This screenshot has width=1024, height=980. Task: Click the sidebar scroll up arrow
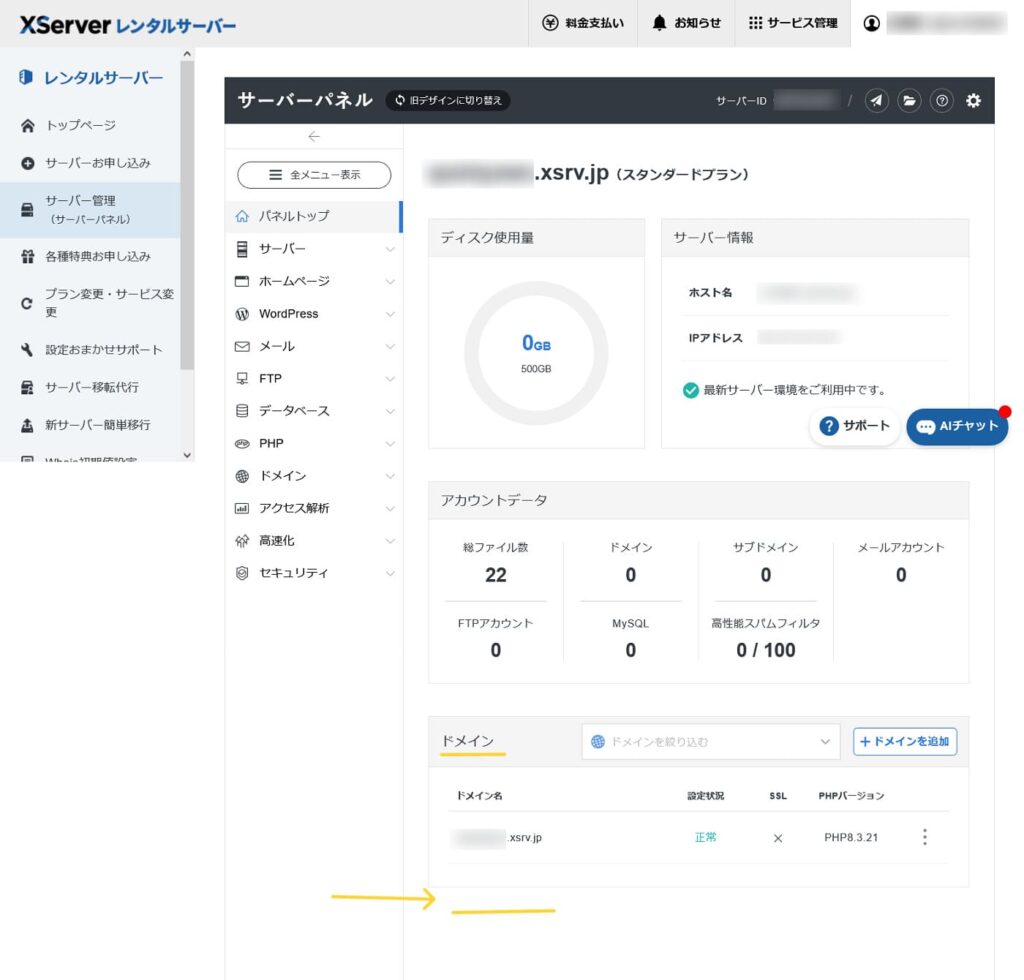click(x=187, y=54)
